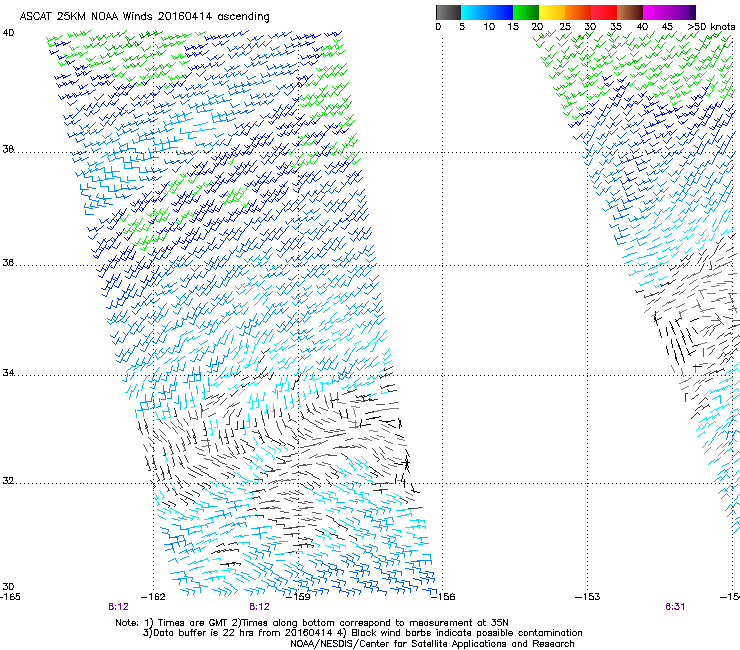Click the purple '8:31' time label
Viewport: 740px width, 650px height.
coord(675,607)
